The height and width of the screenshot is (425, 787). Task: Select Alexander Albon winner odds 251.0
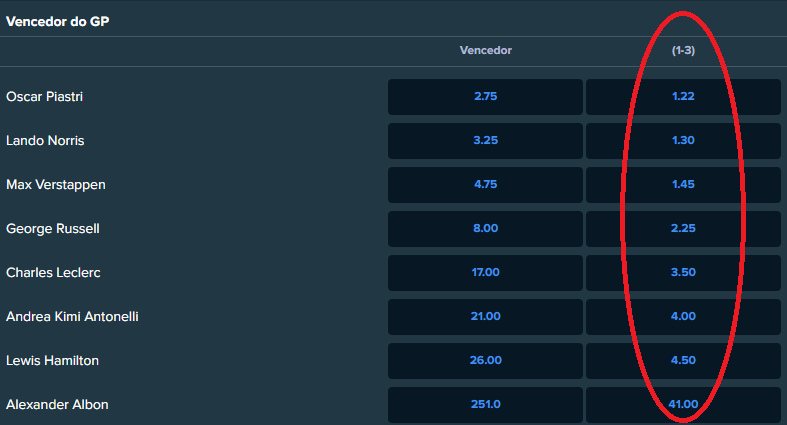point(485,404)
